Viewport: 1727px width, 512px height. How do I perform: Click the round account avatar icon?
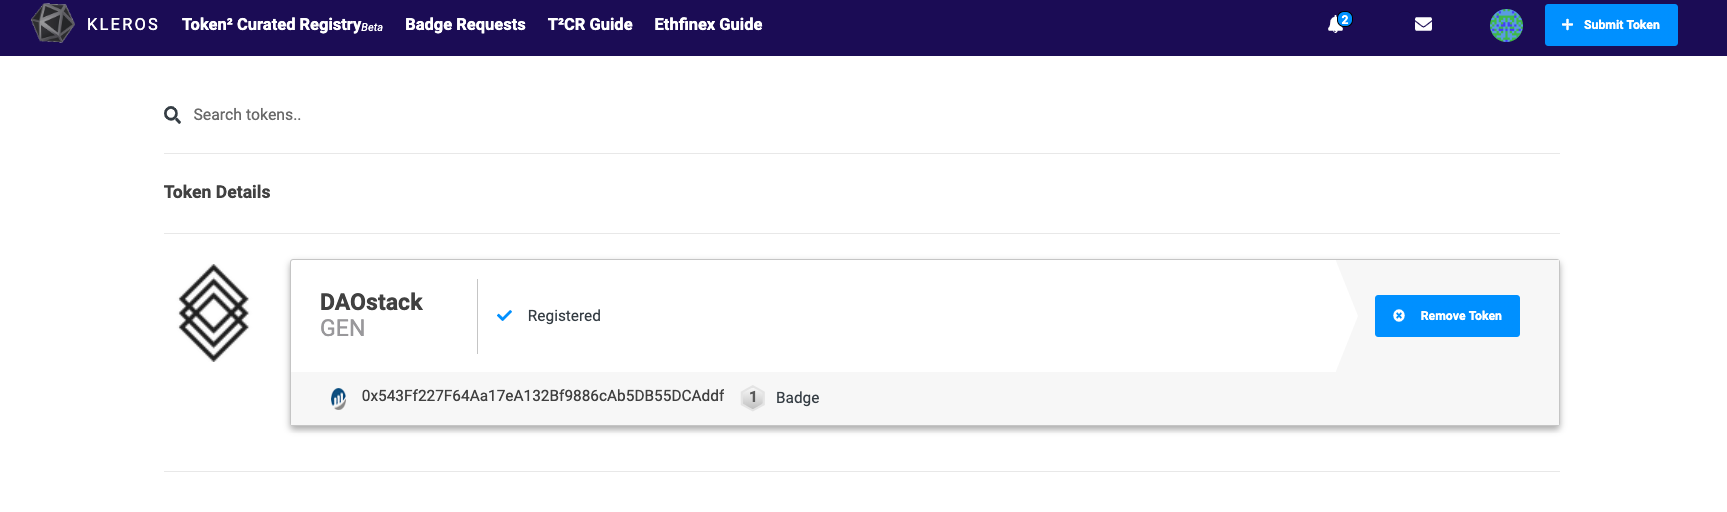1506,25
